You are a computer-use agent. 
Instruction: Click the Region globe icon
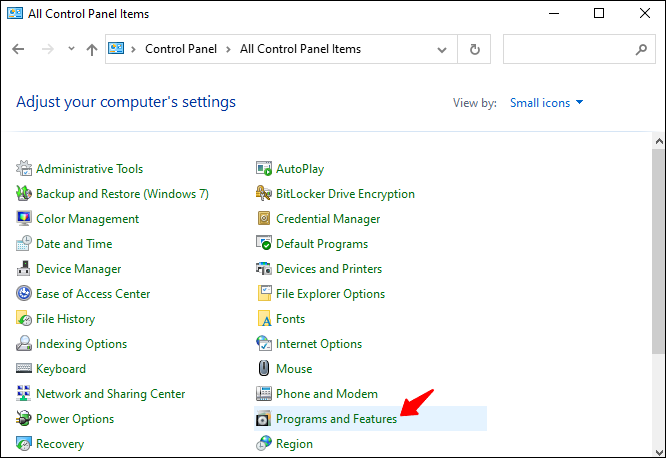click(264, 444)
